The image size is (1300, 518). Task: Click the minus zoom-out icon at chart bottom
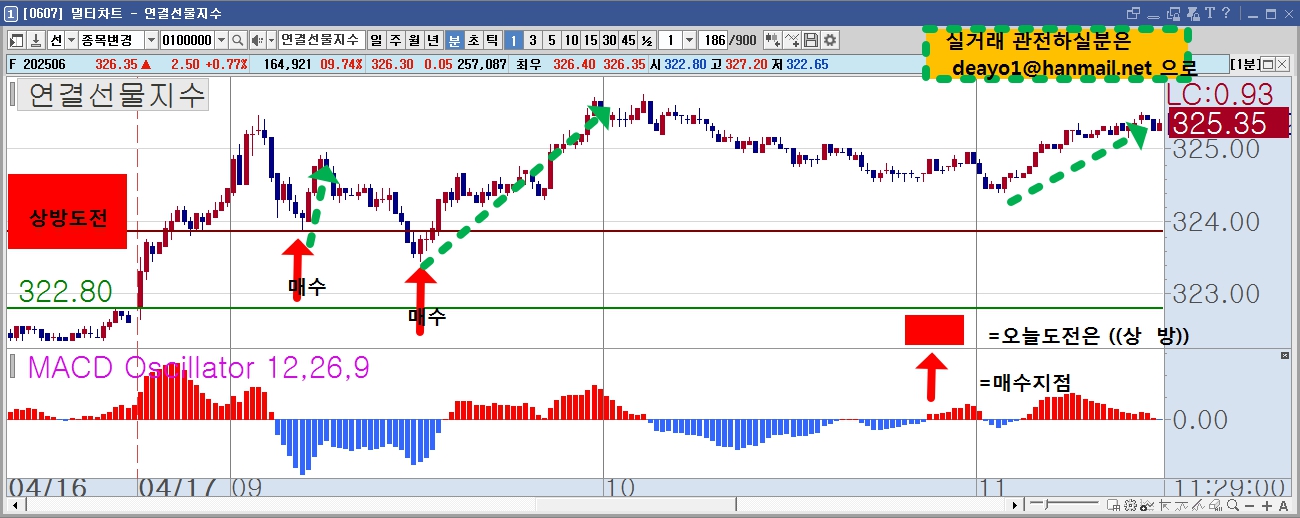point(1249,506)
